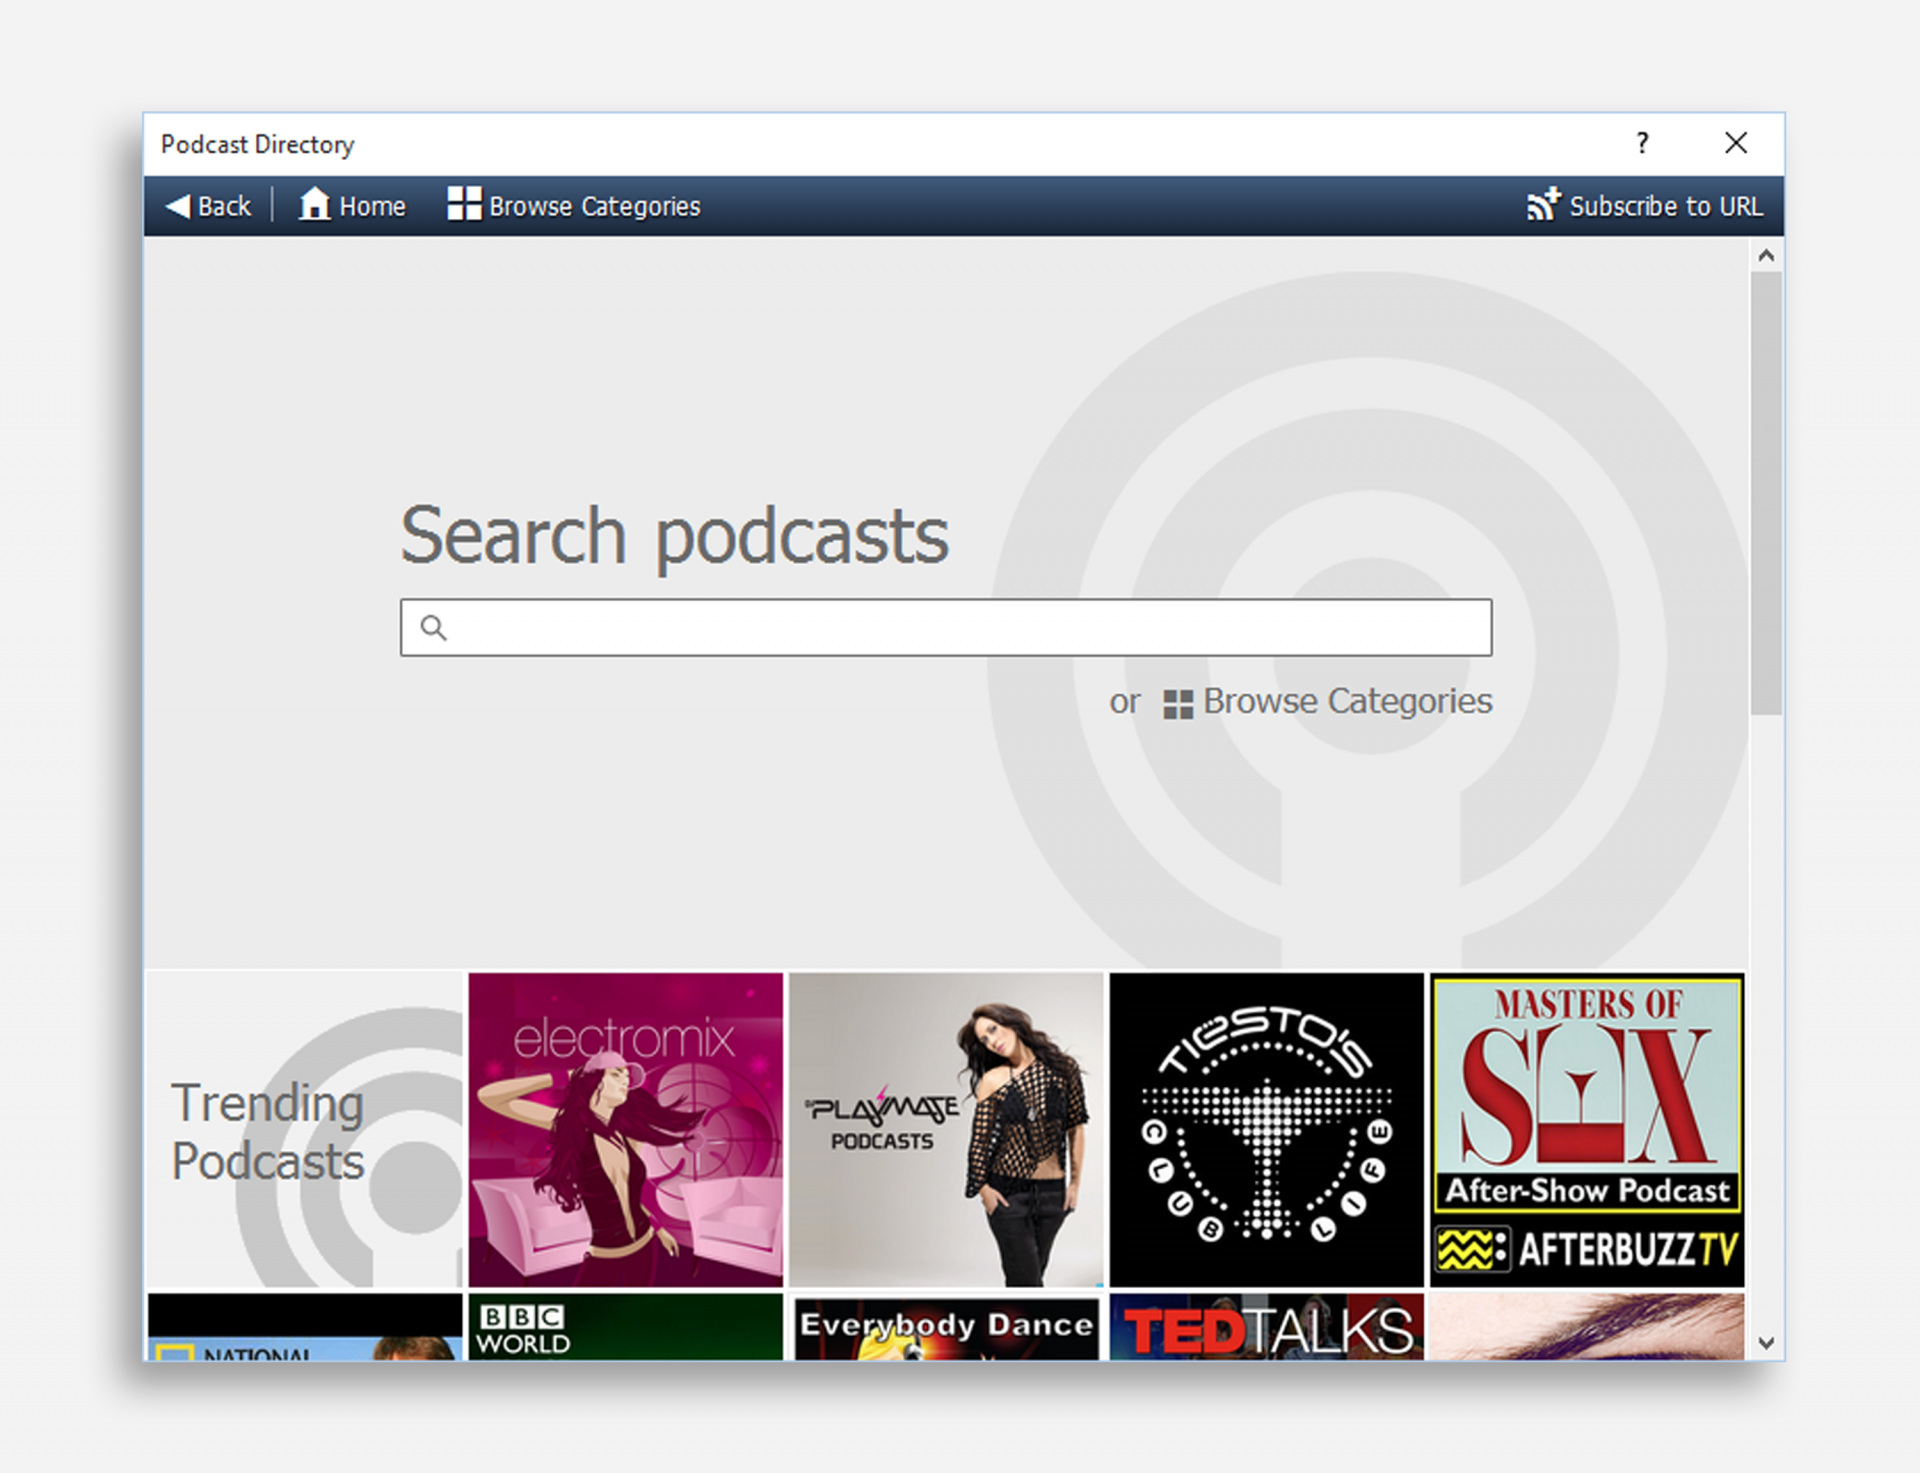Click the scrollbar up arrow
Screen dimensions: 1920x1473
coord(1766,256)
